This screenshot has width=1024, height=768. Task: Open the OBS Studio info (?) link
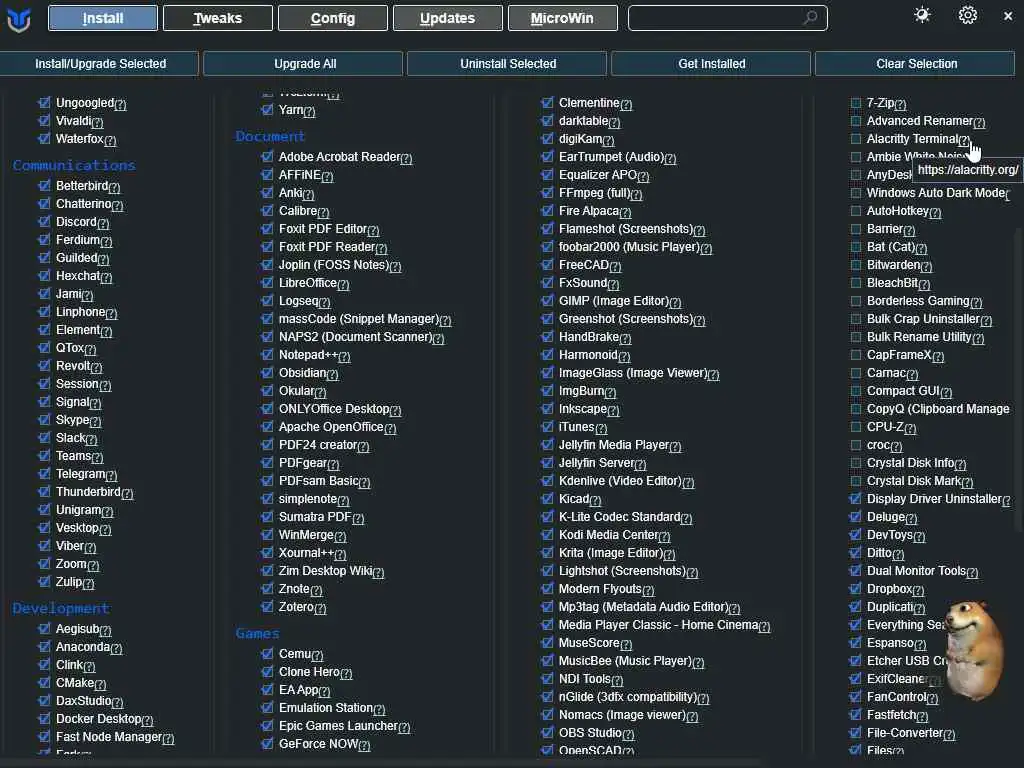pyautogui.click(x=628, y=735)
